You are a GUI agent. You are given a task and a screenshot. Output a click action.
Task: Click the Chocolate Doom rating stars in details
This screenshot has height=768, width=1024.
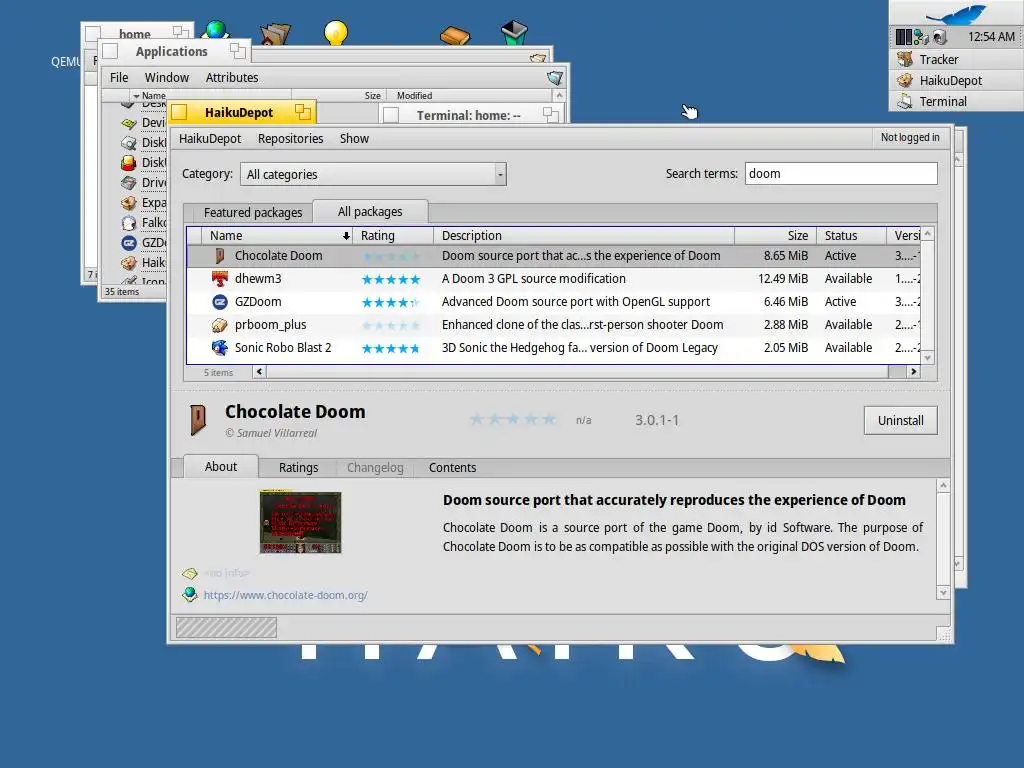513,419
